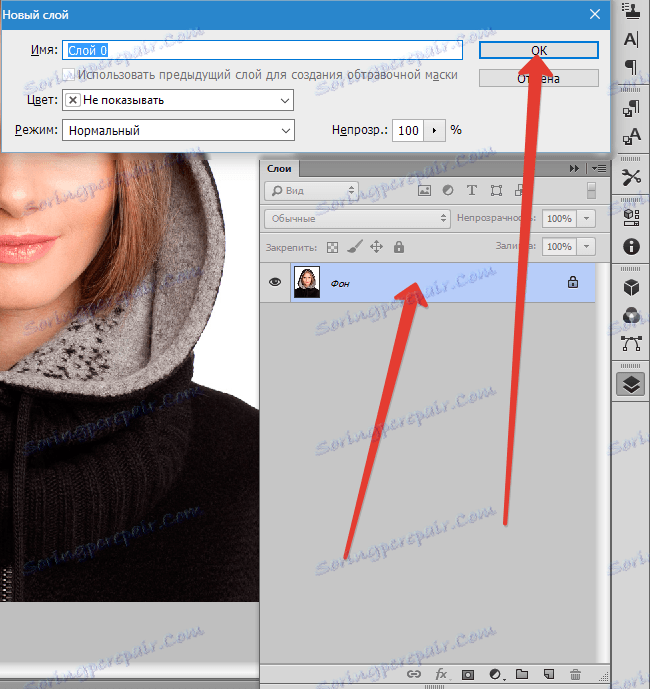The width and height of the screenshot is (650, 689).
Task: Click the layer Непрозрачность 100% field
Action: [x=559, y=218]
